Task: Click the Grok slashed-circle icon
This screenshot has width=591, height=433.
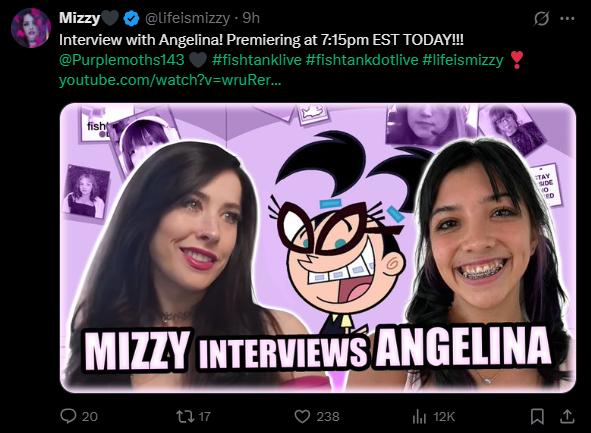Action: click(541, 18)
